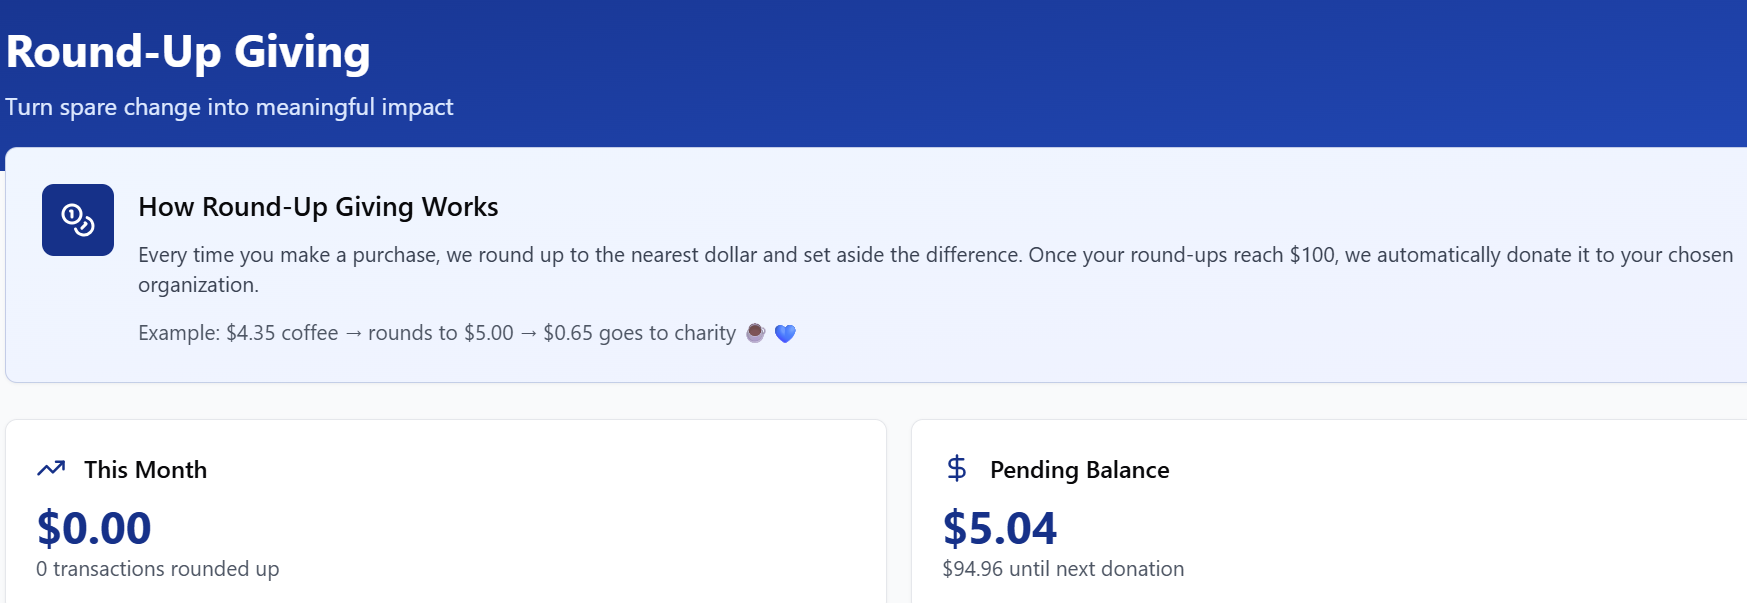
Task: Click the dollar sign icon beside Pending Balance
Action: tap(957, 468)
